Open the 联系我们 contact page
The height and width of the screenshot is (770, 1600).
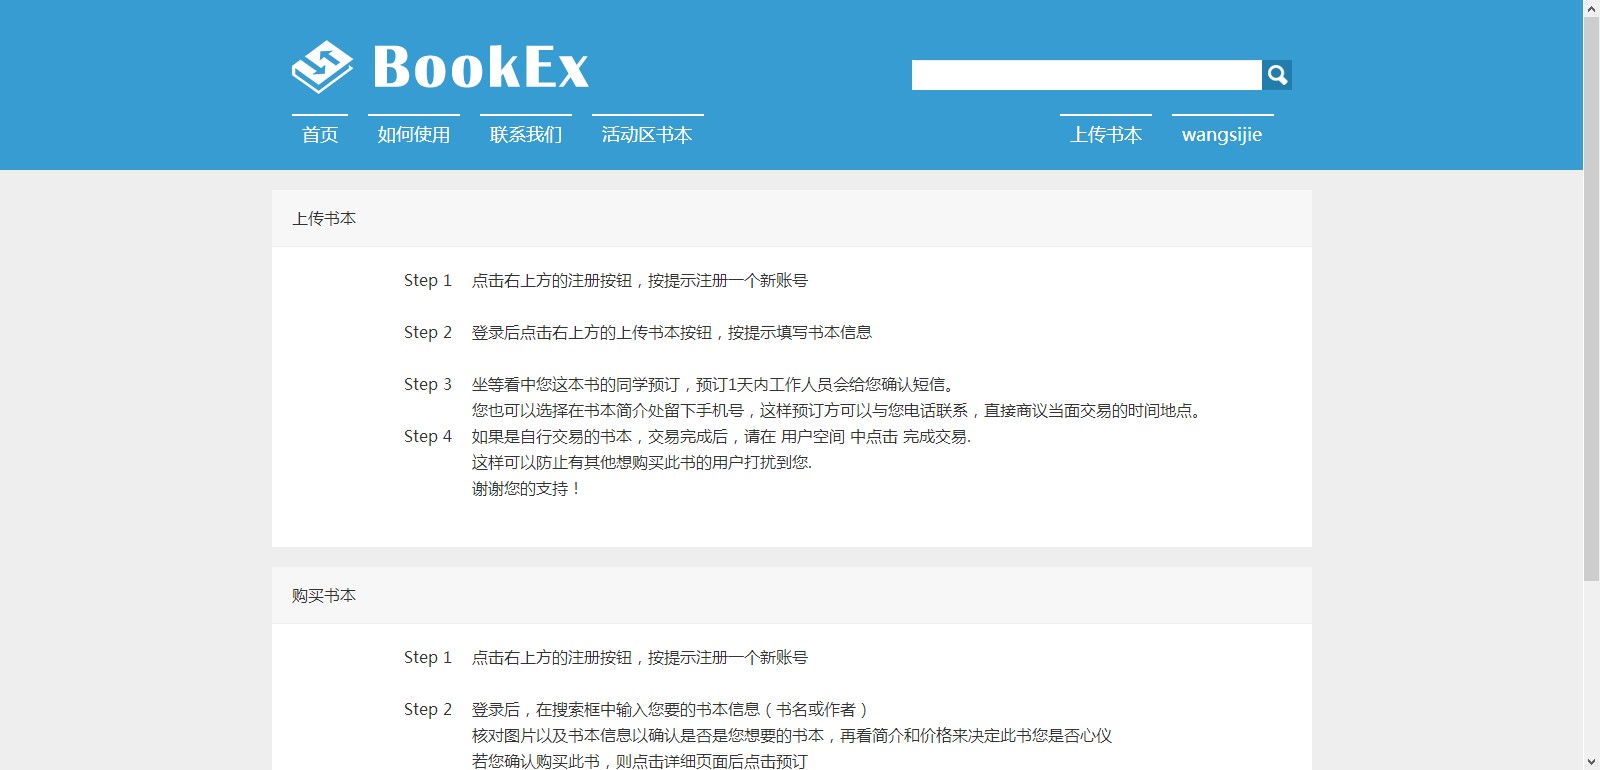pyautogui.click(x=526, y=135)
